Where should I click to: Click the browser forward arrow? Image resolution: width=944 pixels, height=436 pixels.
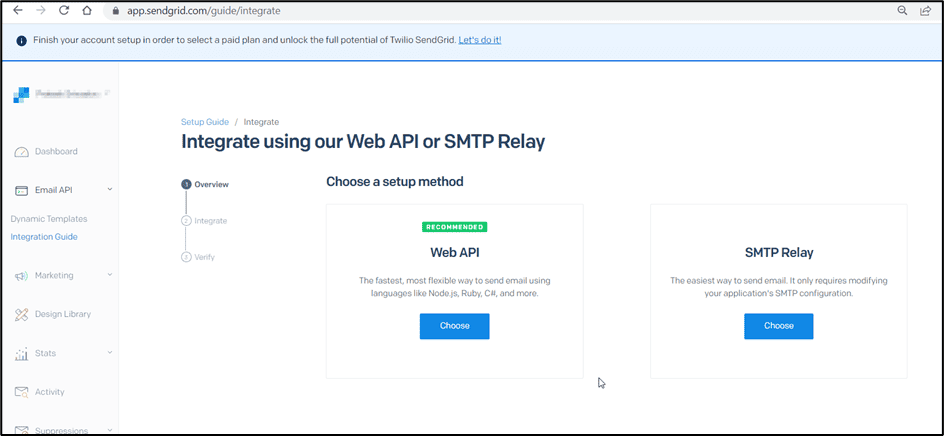pos(40,10)
